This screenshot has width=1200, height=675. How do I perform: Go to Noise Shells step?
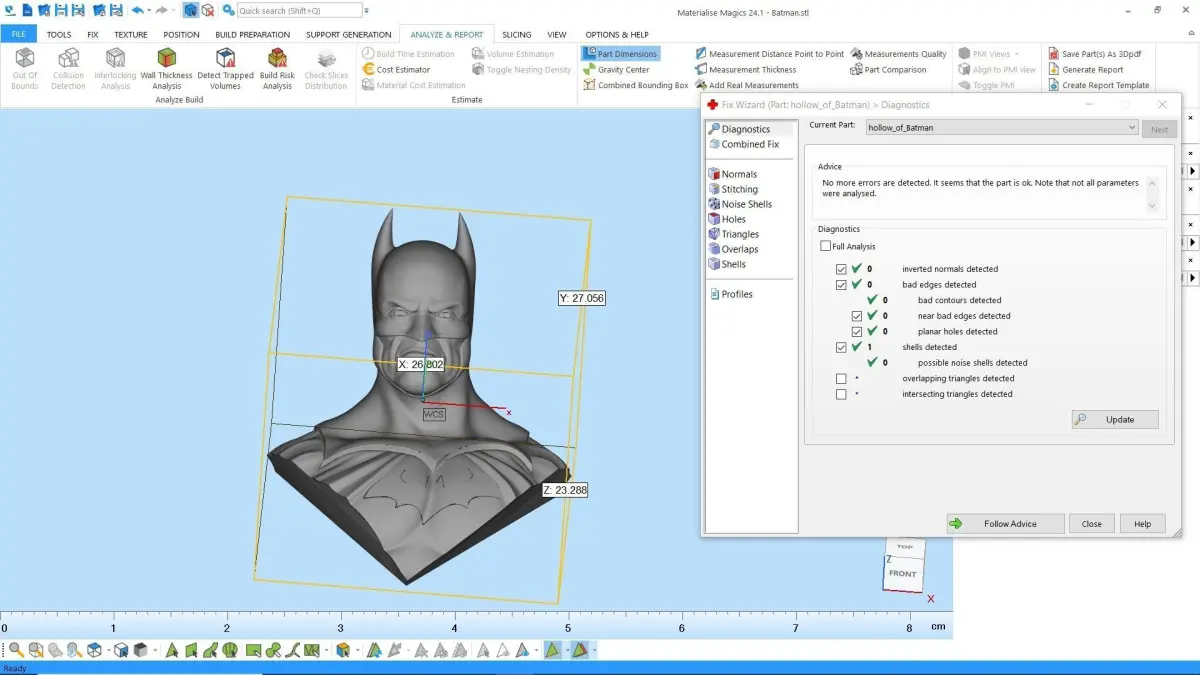coord(739,204)
